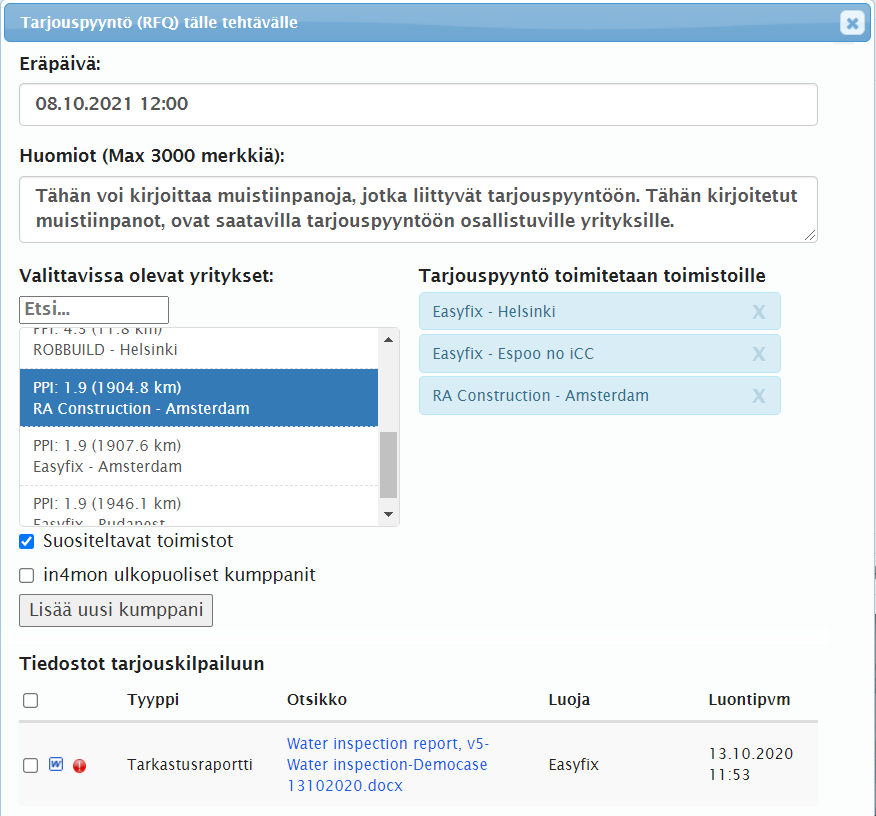Remove RA Construction - Amsterdam from recipients
Screen dimensions: 876x816
click(x=758, y=396)
